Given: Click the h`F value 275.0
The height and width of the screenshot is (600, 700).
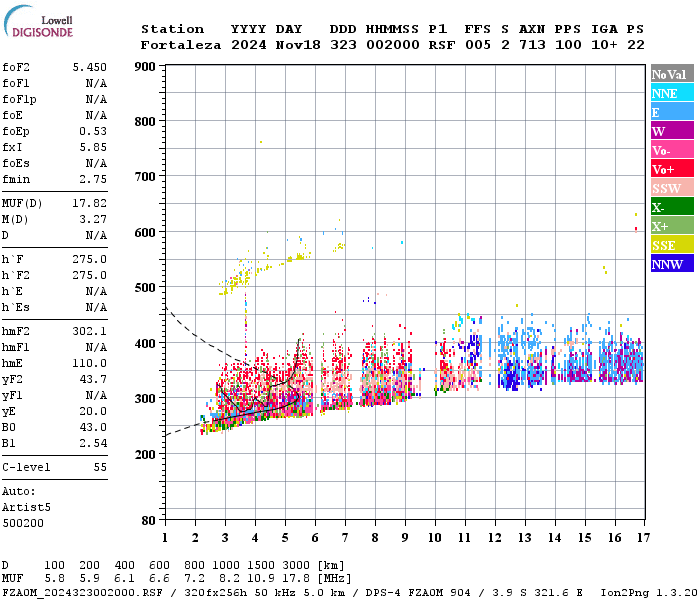Looking at the screenshot, I should point(90,259).
